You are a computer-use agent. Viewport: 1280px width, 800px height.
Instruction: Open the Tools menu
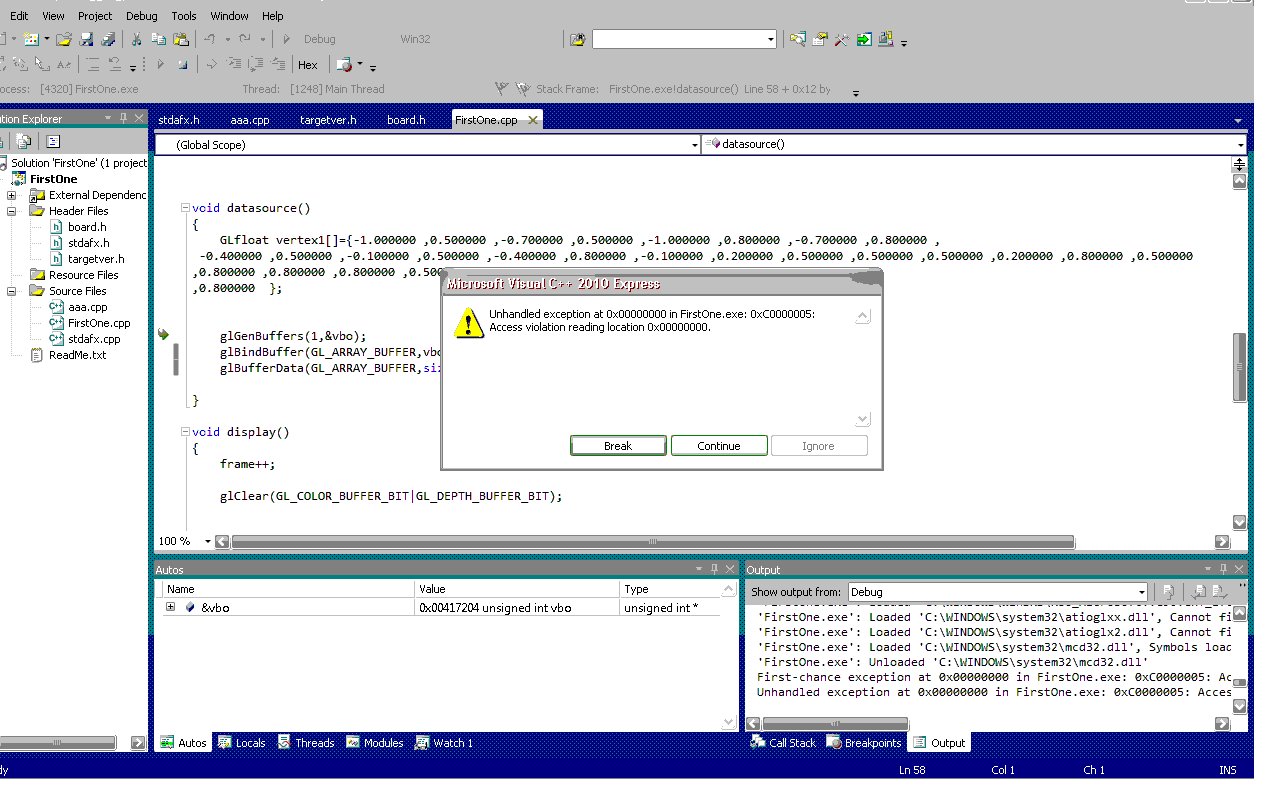pos(184,16)
